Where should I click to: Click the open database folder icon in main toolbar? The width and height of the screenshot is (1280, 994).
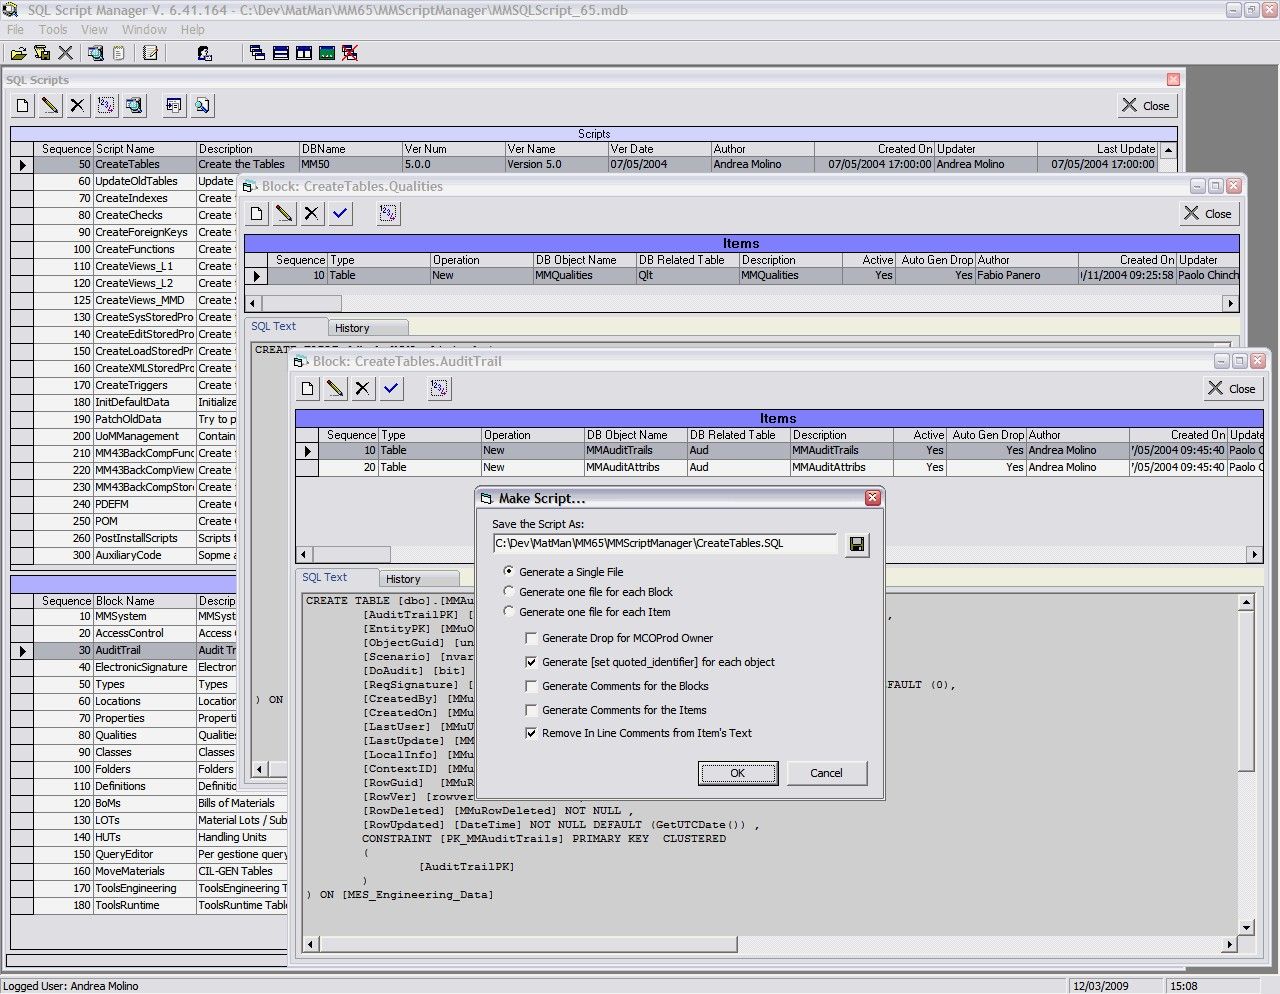(x=18, y=53)
